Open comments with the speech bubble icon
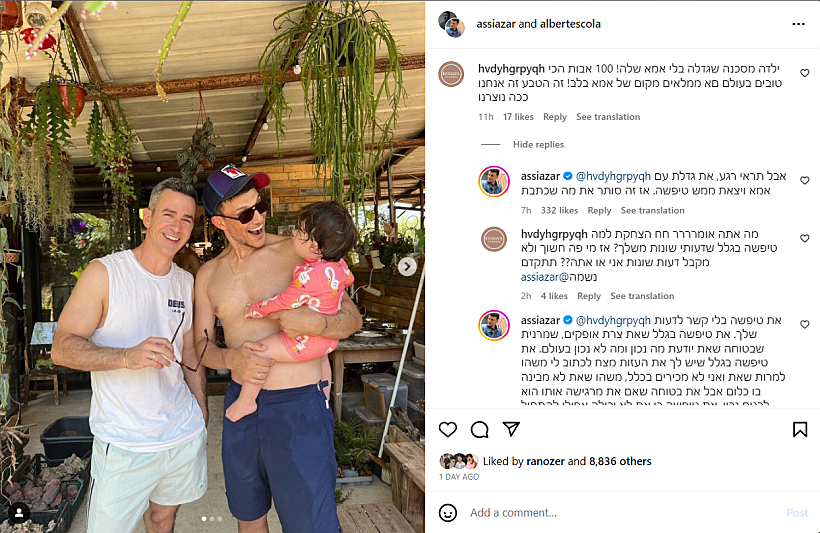The width and height of the screenshot is (820, 533). pyautogui.click(x=480, y=429)
